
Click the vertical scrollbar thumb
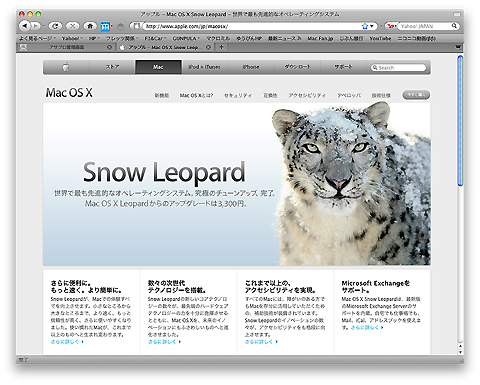[x=460, y=121]
